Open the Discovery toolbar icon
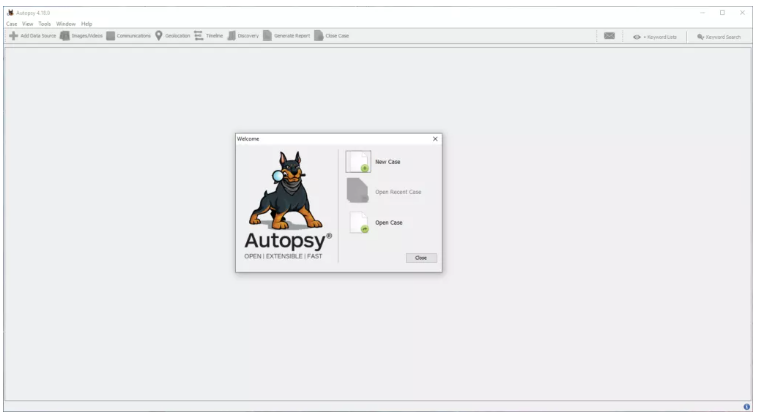The height and width of the screenshot is (416, 757). pos(232,36)
